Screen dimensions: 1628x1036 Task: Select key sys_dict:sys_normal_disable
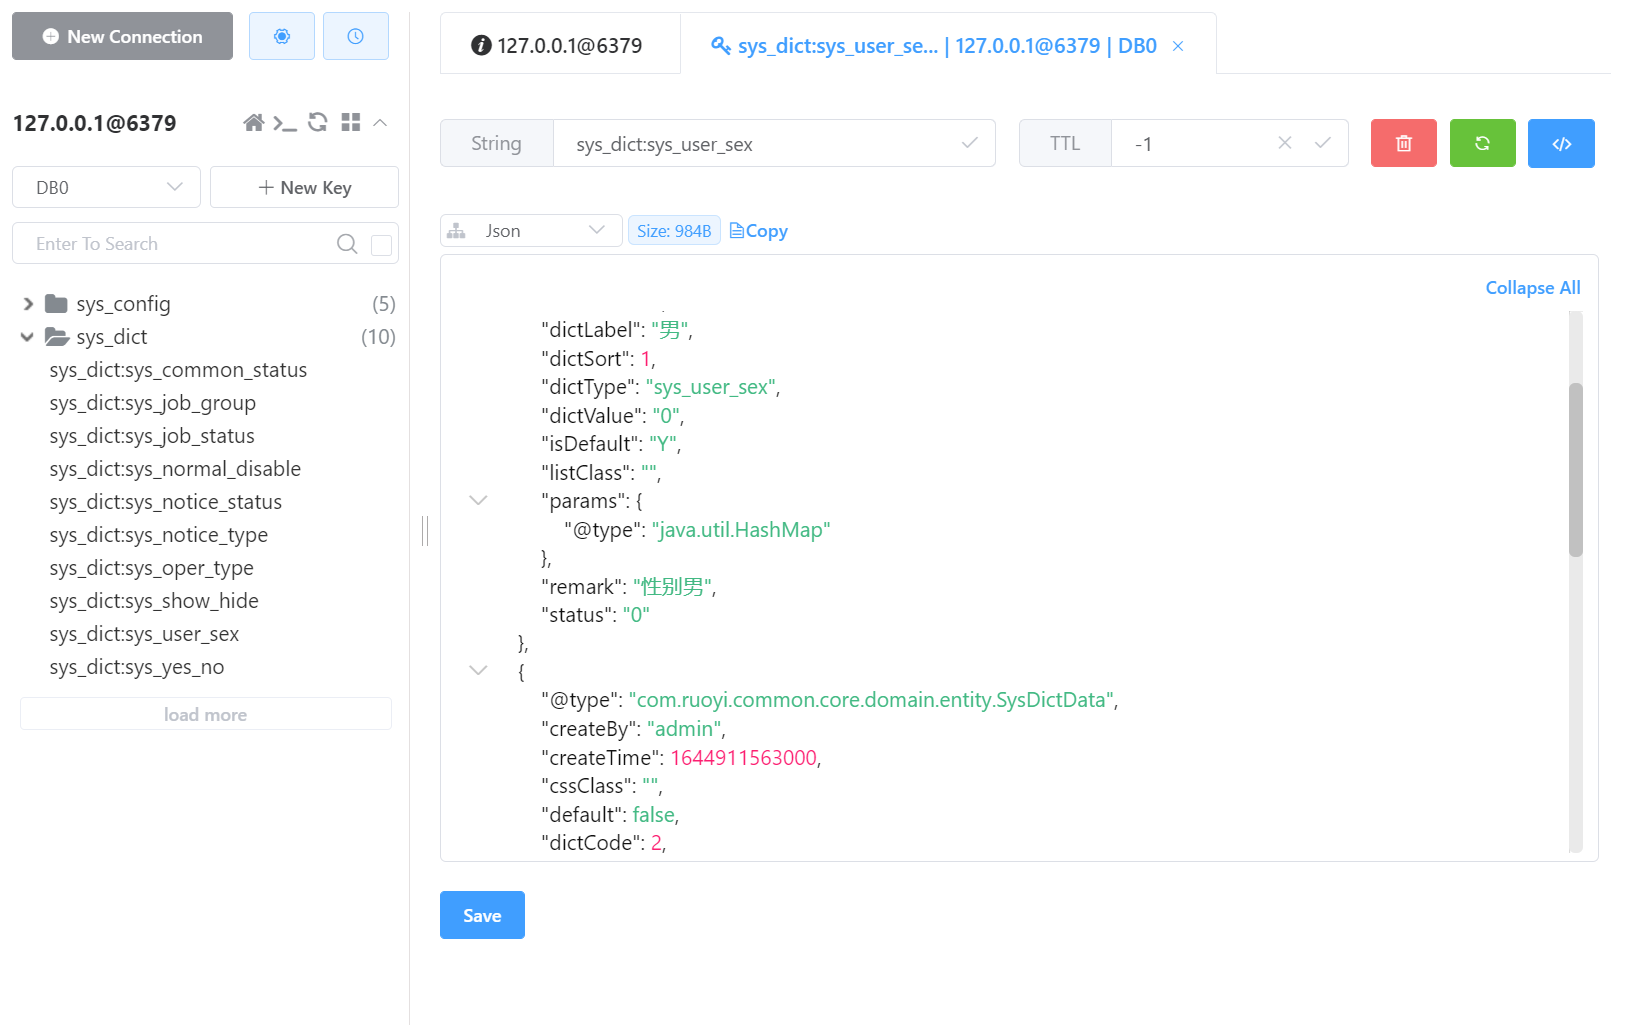175,469
